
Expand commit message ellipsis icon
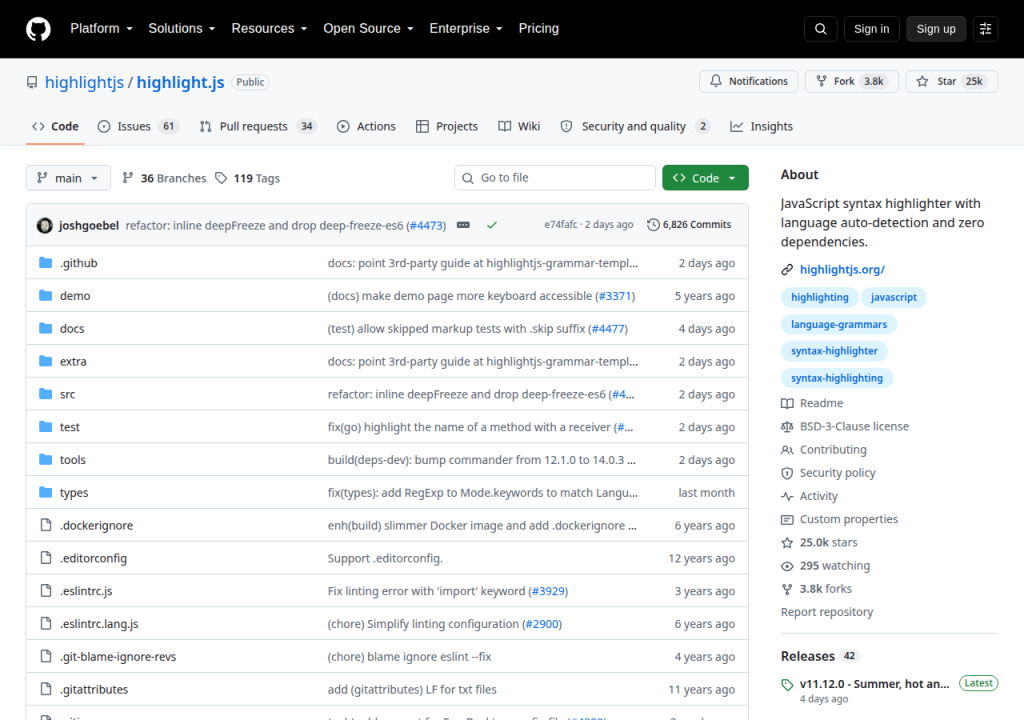(463, 225)
